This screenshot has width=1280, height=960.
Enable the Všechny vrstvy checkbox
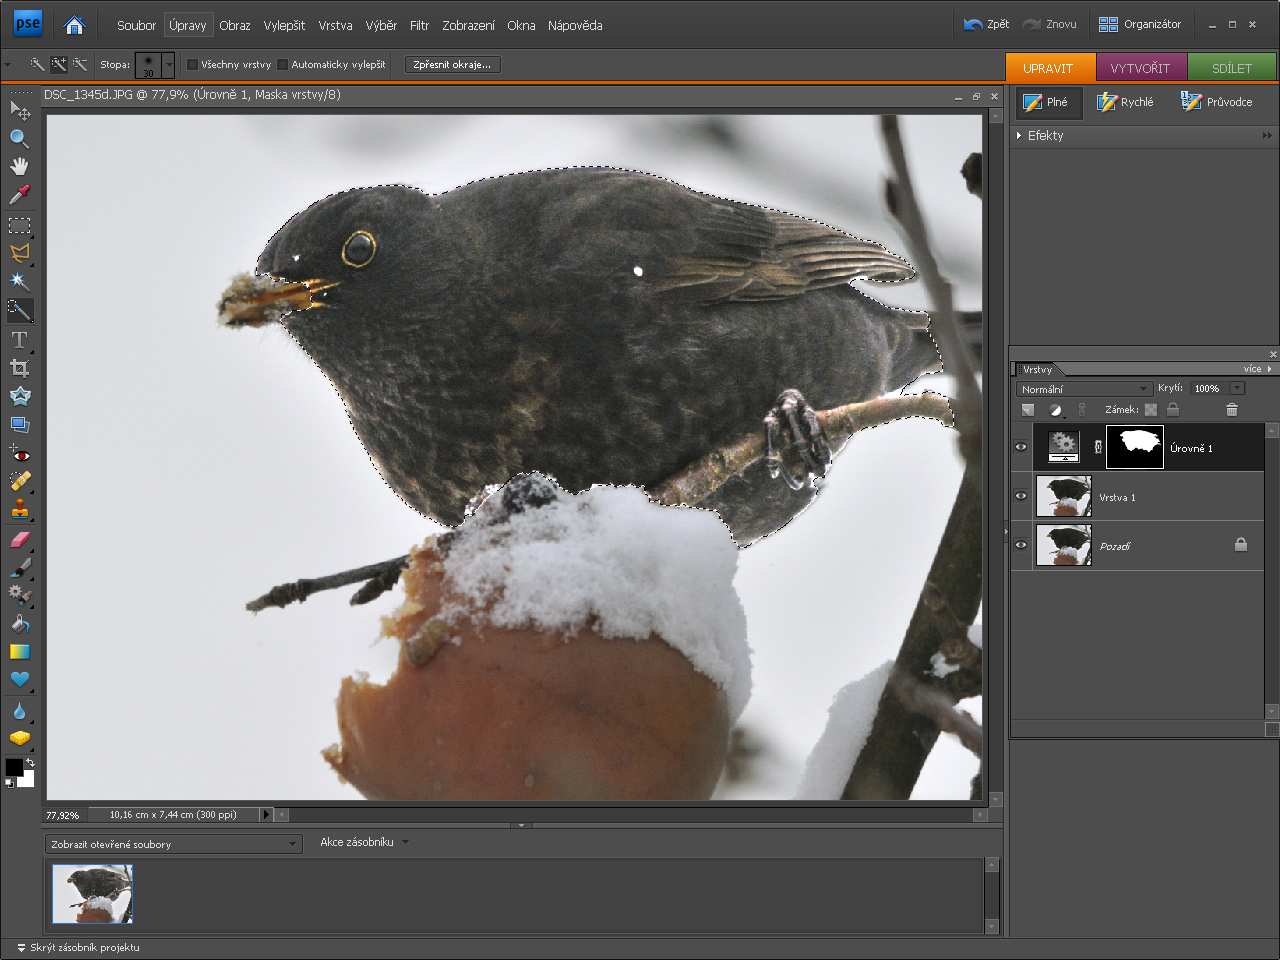193,65
